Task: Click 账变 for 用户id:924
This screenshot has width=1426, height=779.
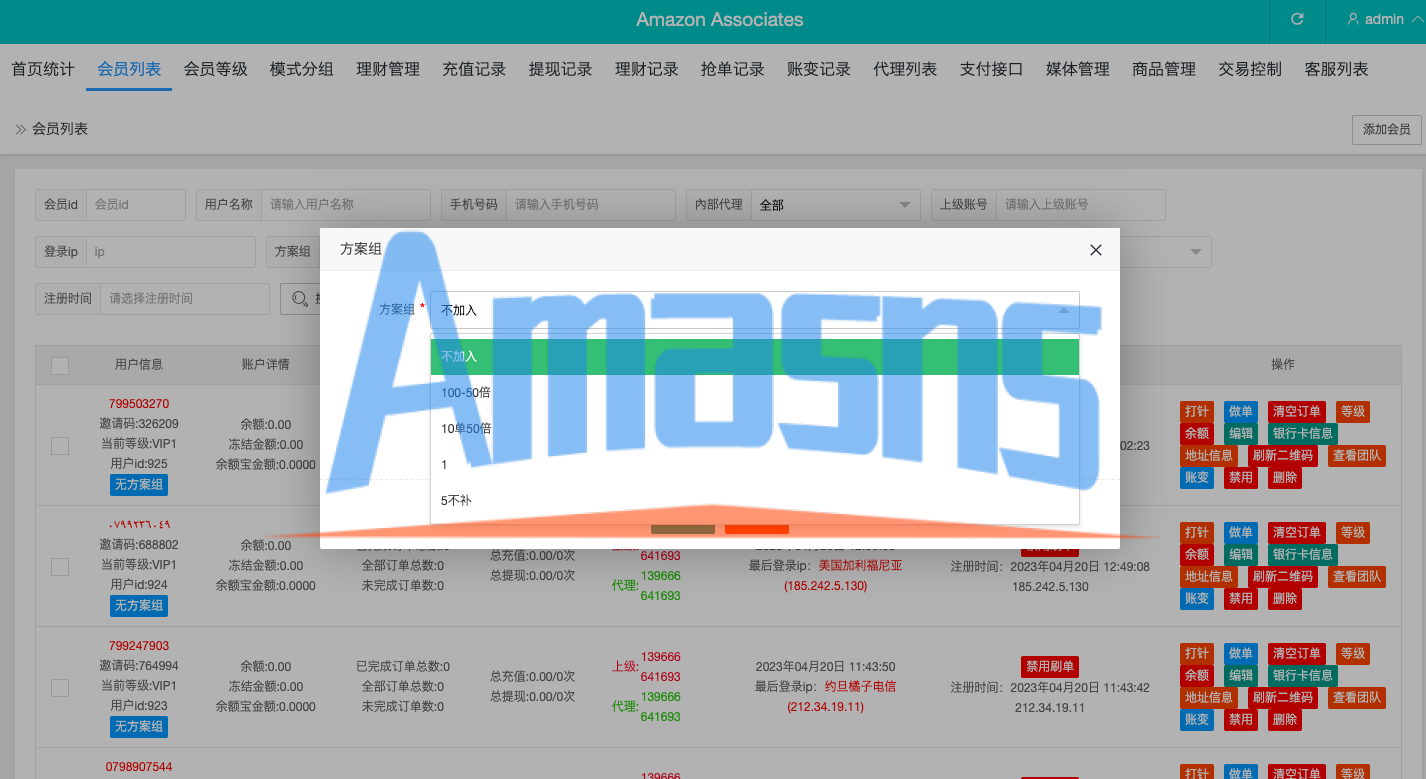Action: pos(1197,599)
